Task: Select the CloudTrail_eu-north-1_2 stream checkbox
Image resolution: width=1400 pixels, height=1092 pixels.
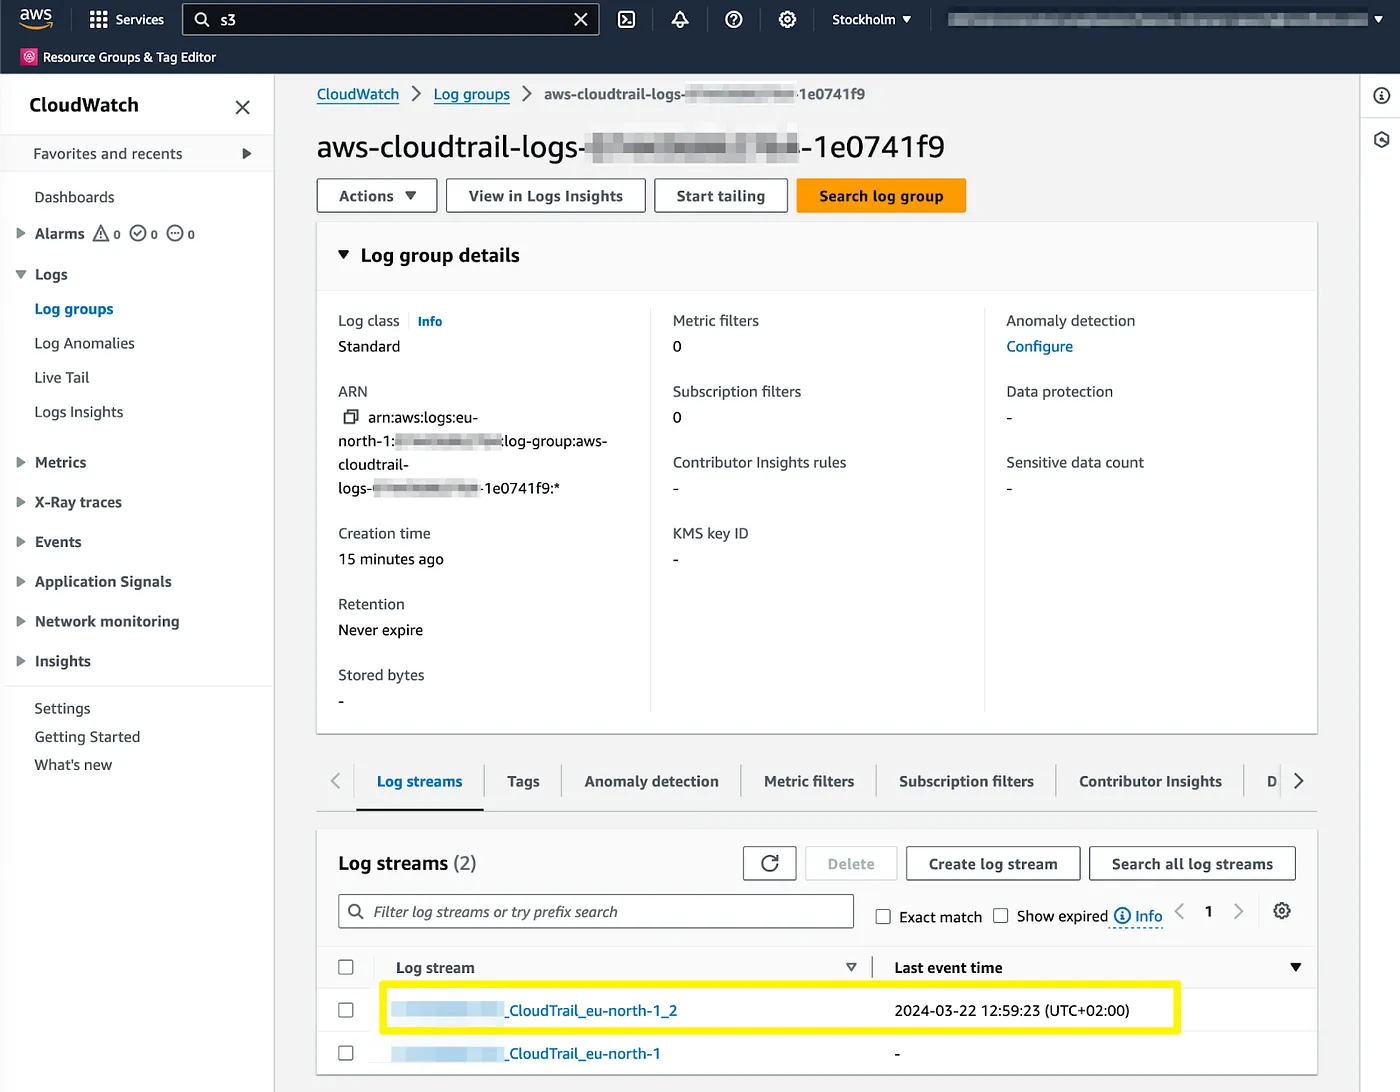Action: point(346,1010)
